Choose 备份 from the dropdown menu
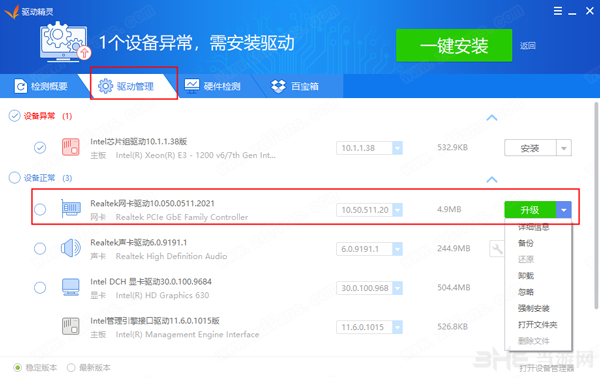 click(526, 243)
